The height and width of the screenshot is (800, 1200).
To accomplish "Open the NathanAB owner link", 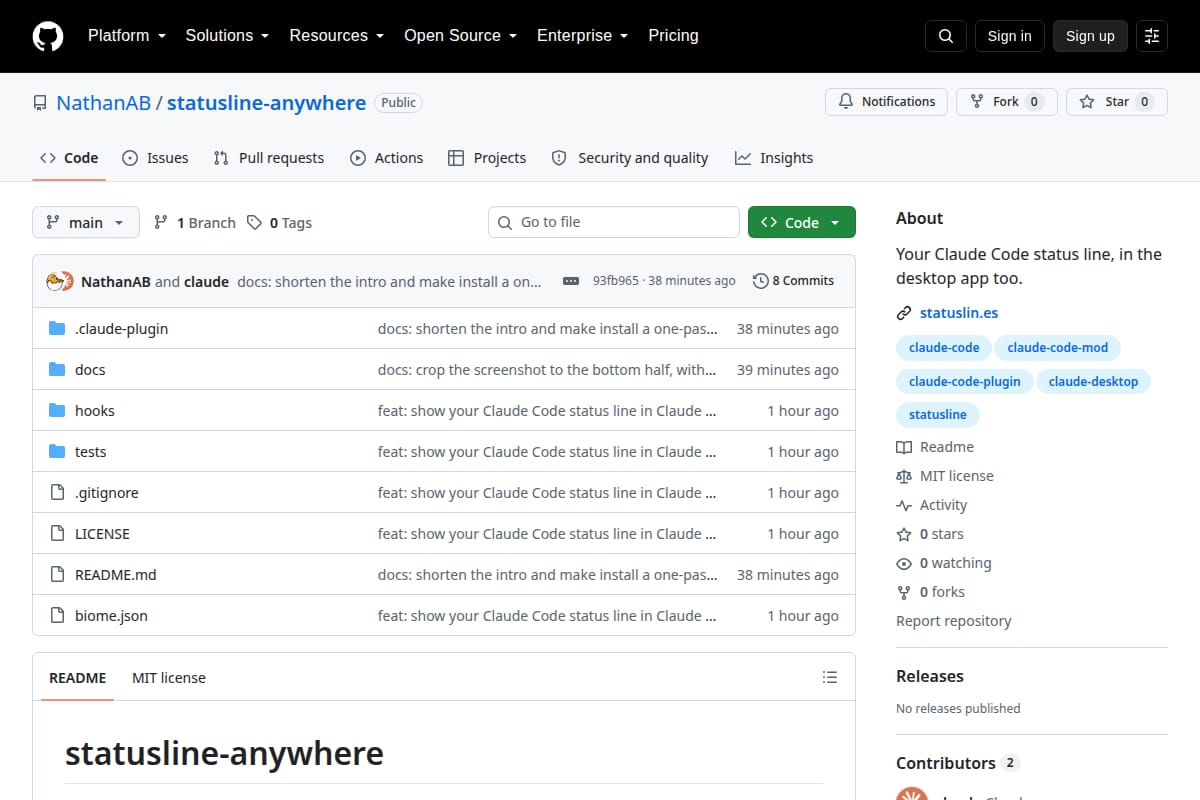I will pyautogui.click(x=104, y=103).
